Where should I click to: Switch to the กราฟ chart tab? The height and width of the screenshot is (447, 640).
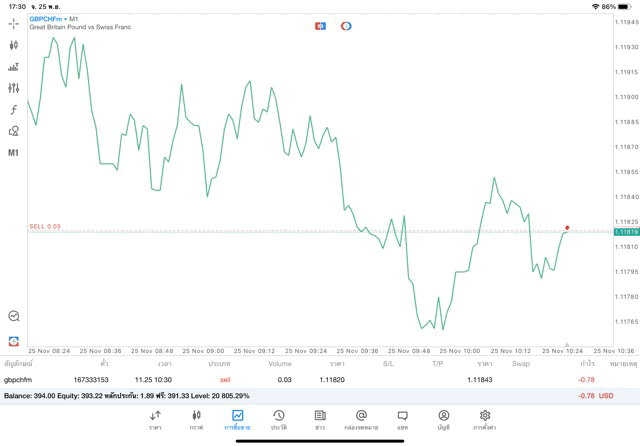click(196, 420)
